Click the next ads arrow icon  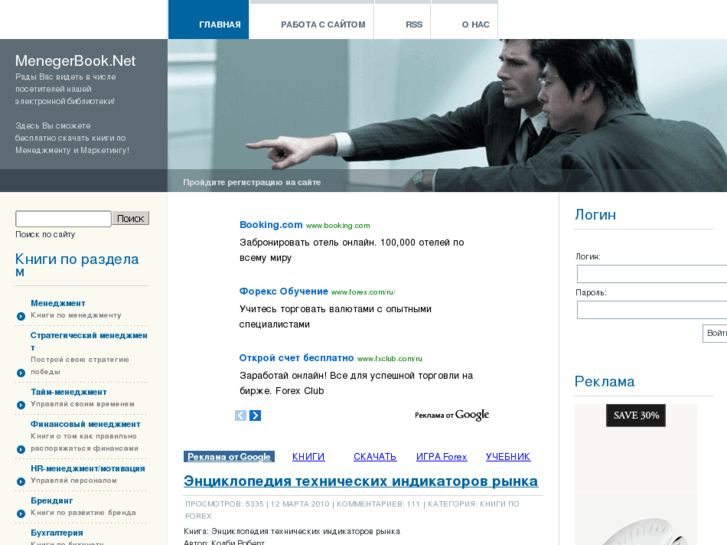tap(255, 415)
